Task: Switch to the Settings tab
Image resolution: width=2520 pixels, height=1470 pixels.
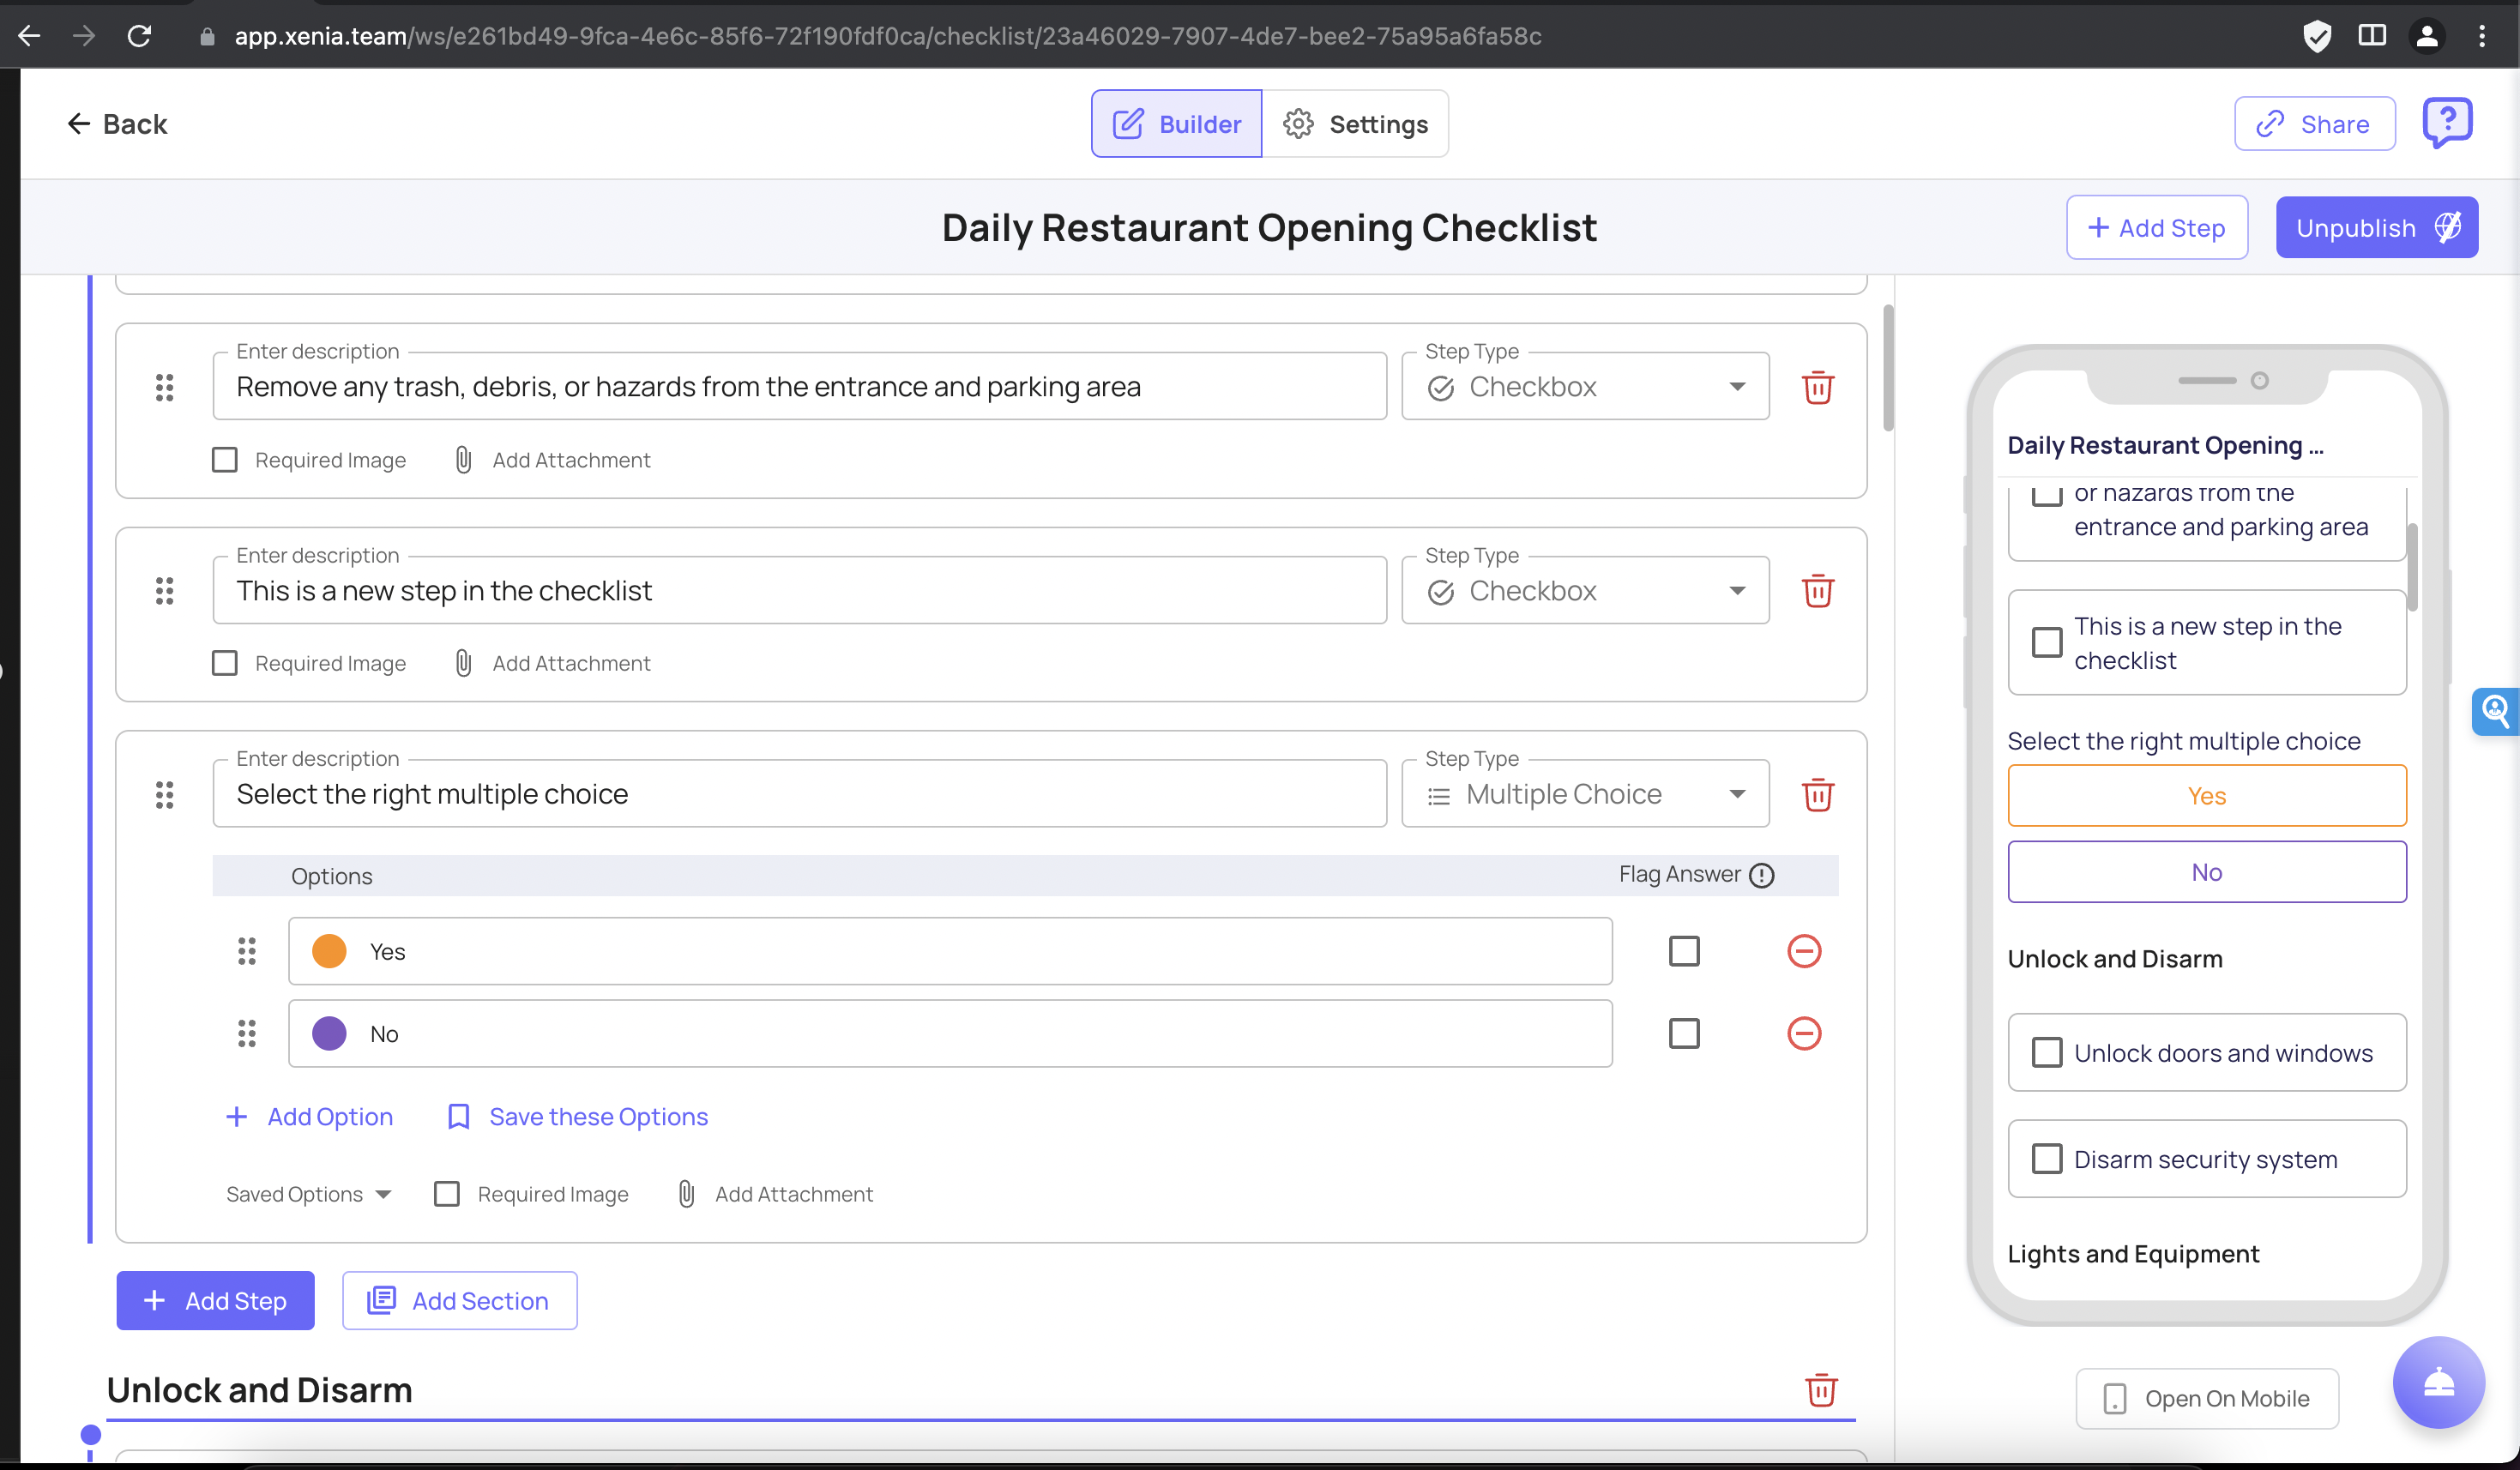Action: tap(1355, 124)
